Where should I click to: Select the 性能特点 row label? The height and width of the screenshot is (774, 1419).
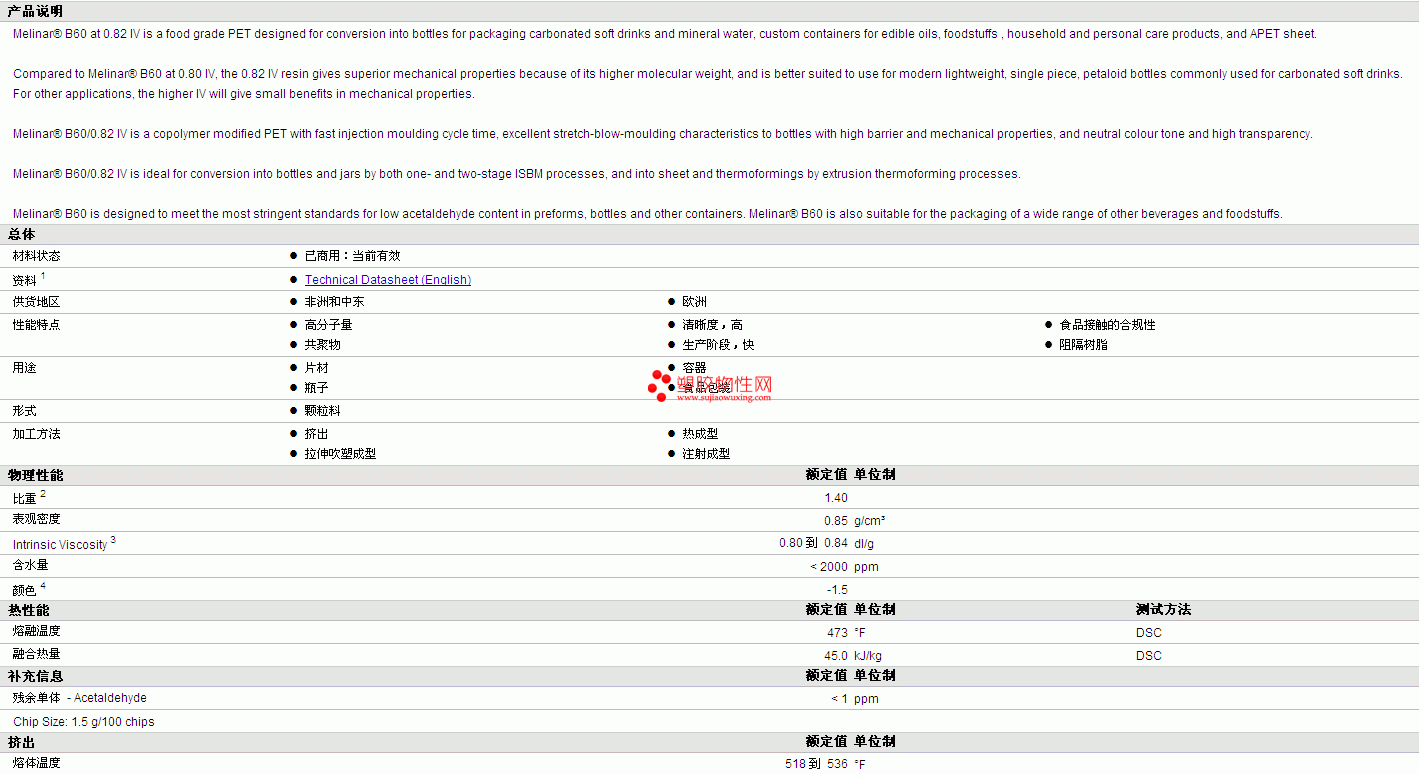[x=36, y=325]
